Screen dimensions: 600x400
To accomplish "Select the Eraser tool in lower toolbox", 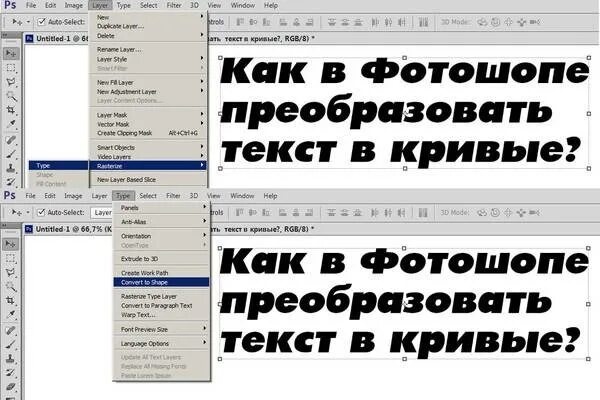I will (11, 387).
